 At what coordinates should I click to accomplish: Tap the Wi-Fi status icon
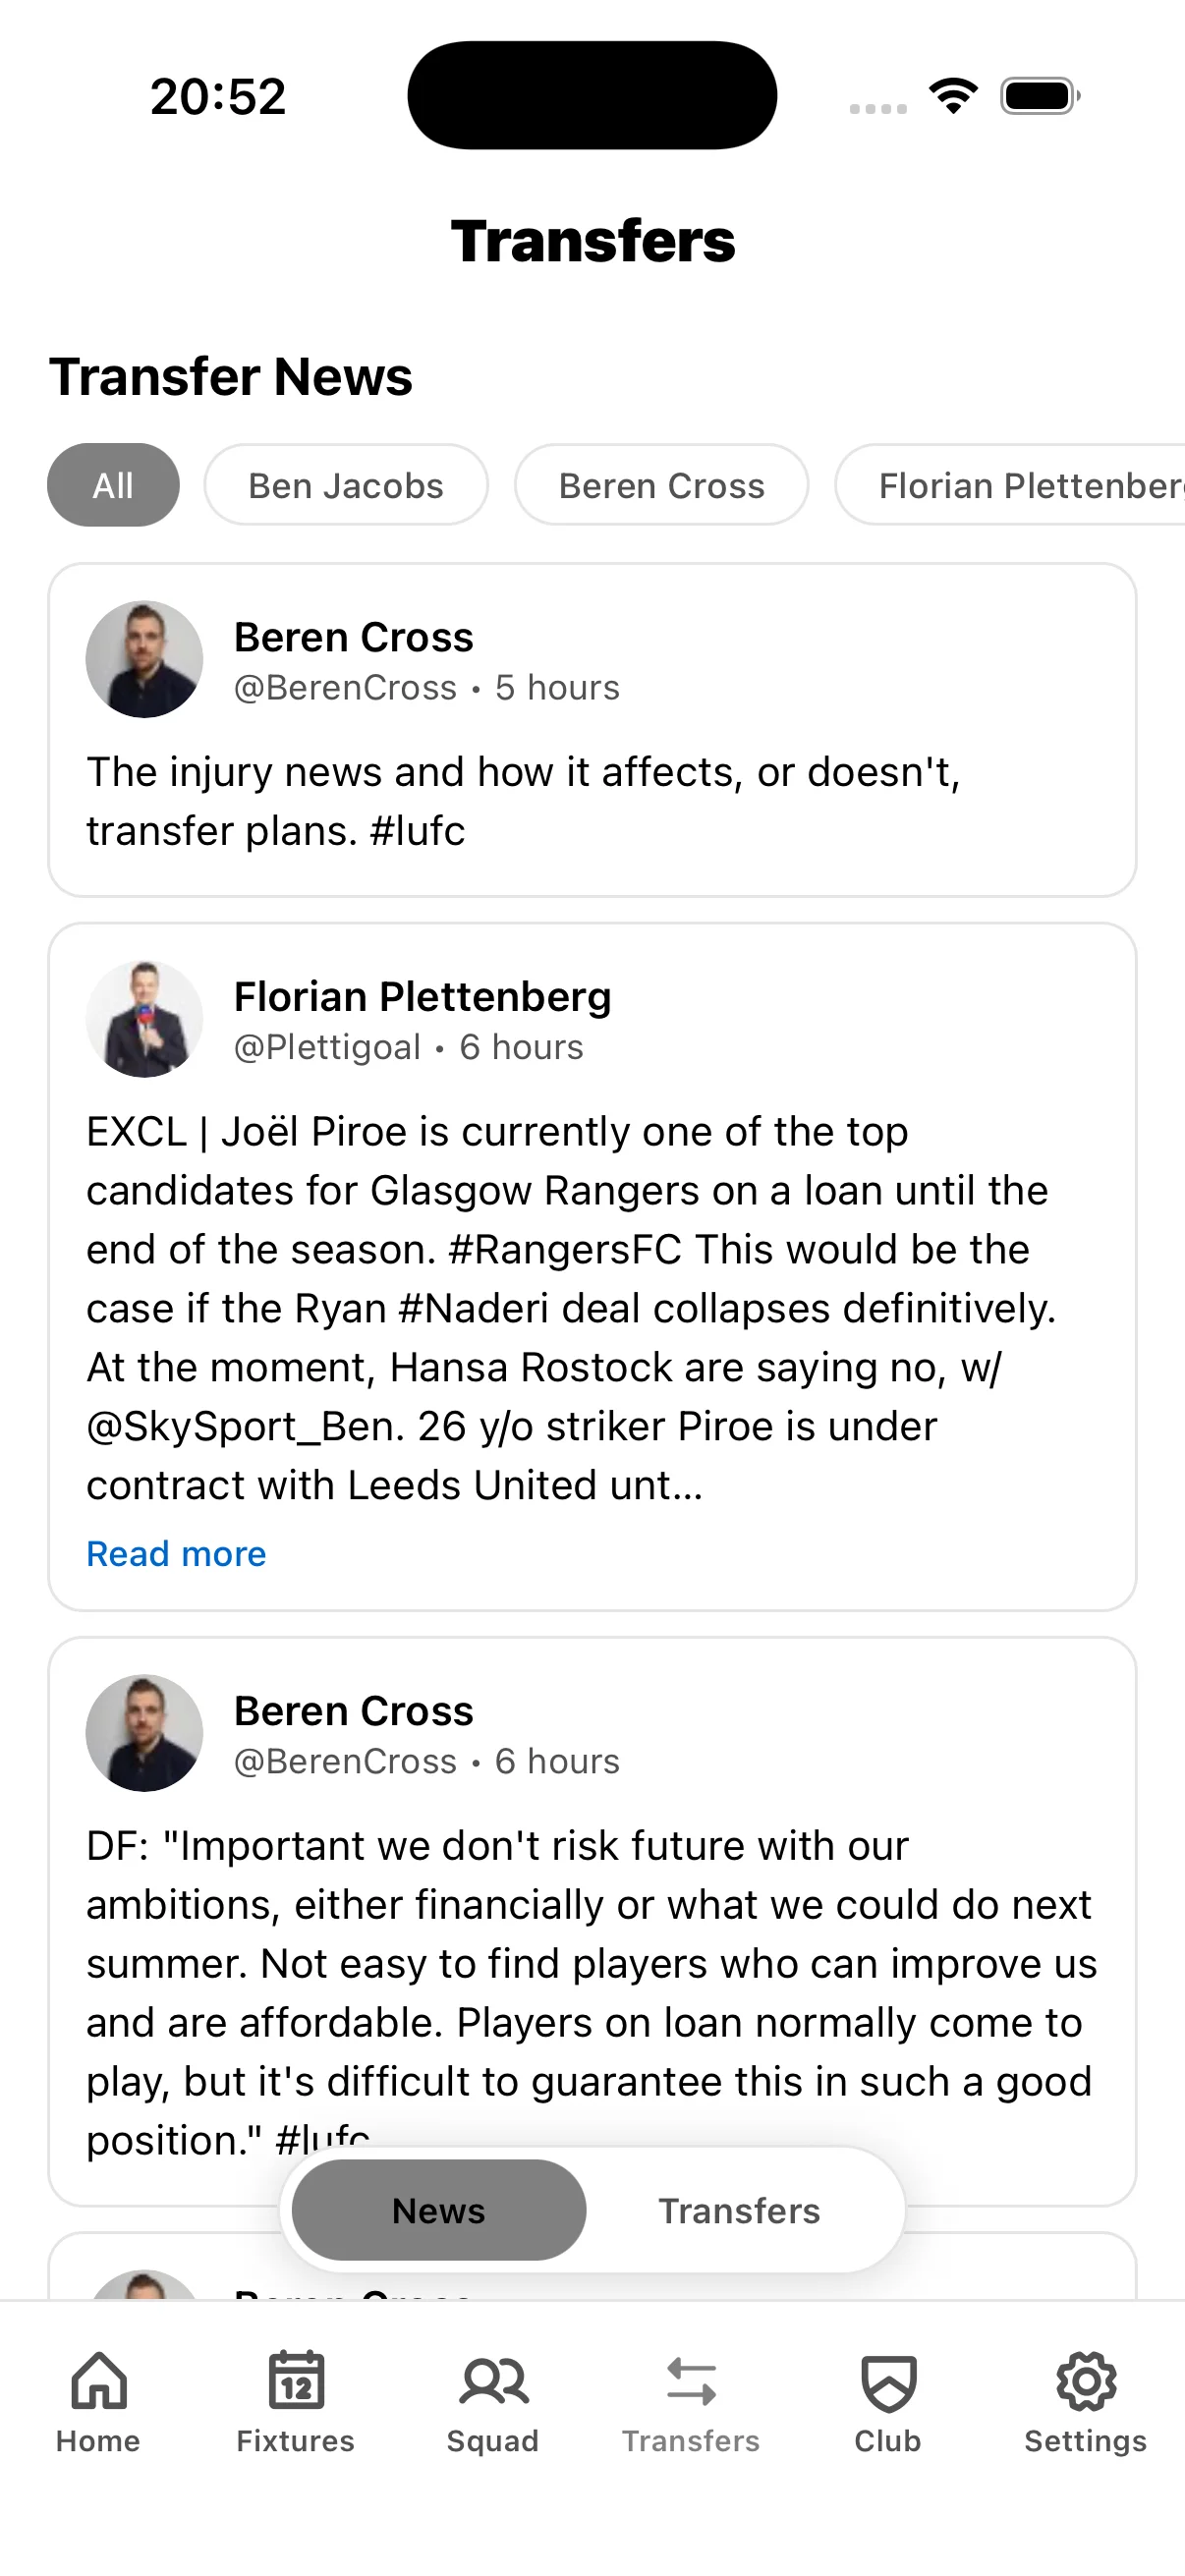953,96
